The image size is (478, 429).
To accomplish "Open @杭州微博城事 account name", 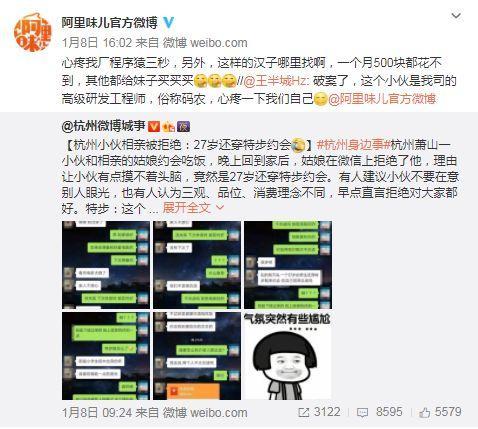I will click(103, 126).
